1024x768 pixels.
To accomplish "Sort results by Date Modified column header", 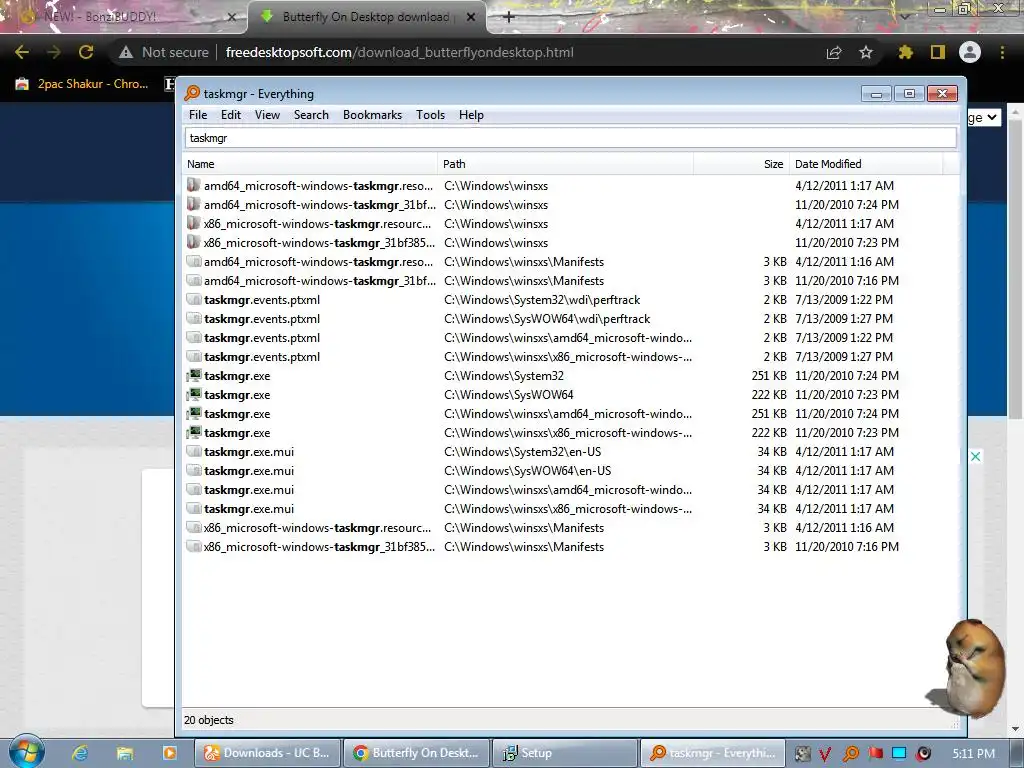I will tap(866, 164).
